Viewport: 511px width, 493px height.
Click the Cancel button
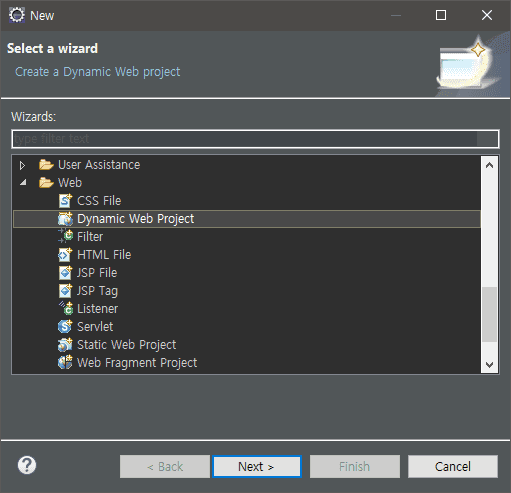pyautogui.click(x=453, y=466)
